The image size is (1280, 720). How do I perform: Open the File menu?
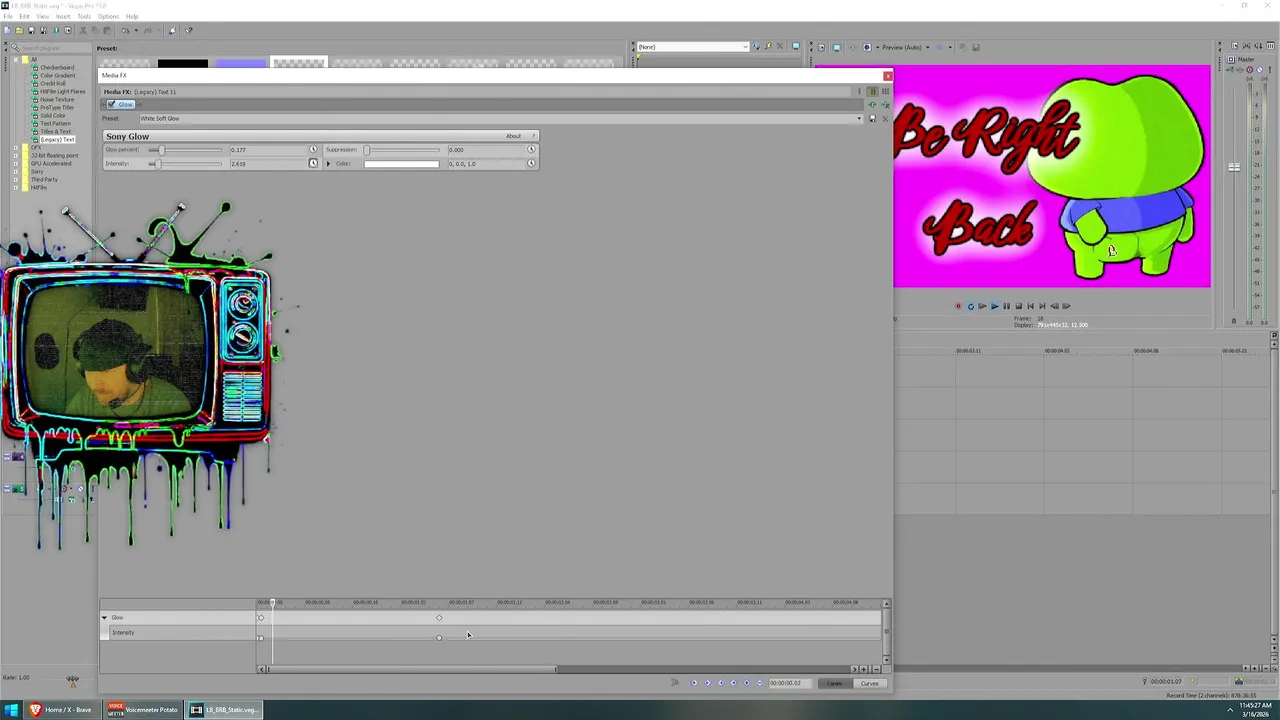click(x=8, y=16)
